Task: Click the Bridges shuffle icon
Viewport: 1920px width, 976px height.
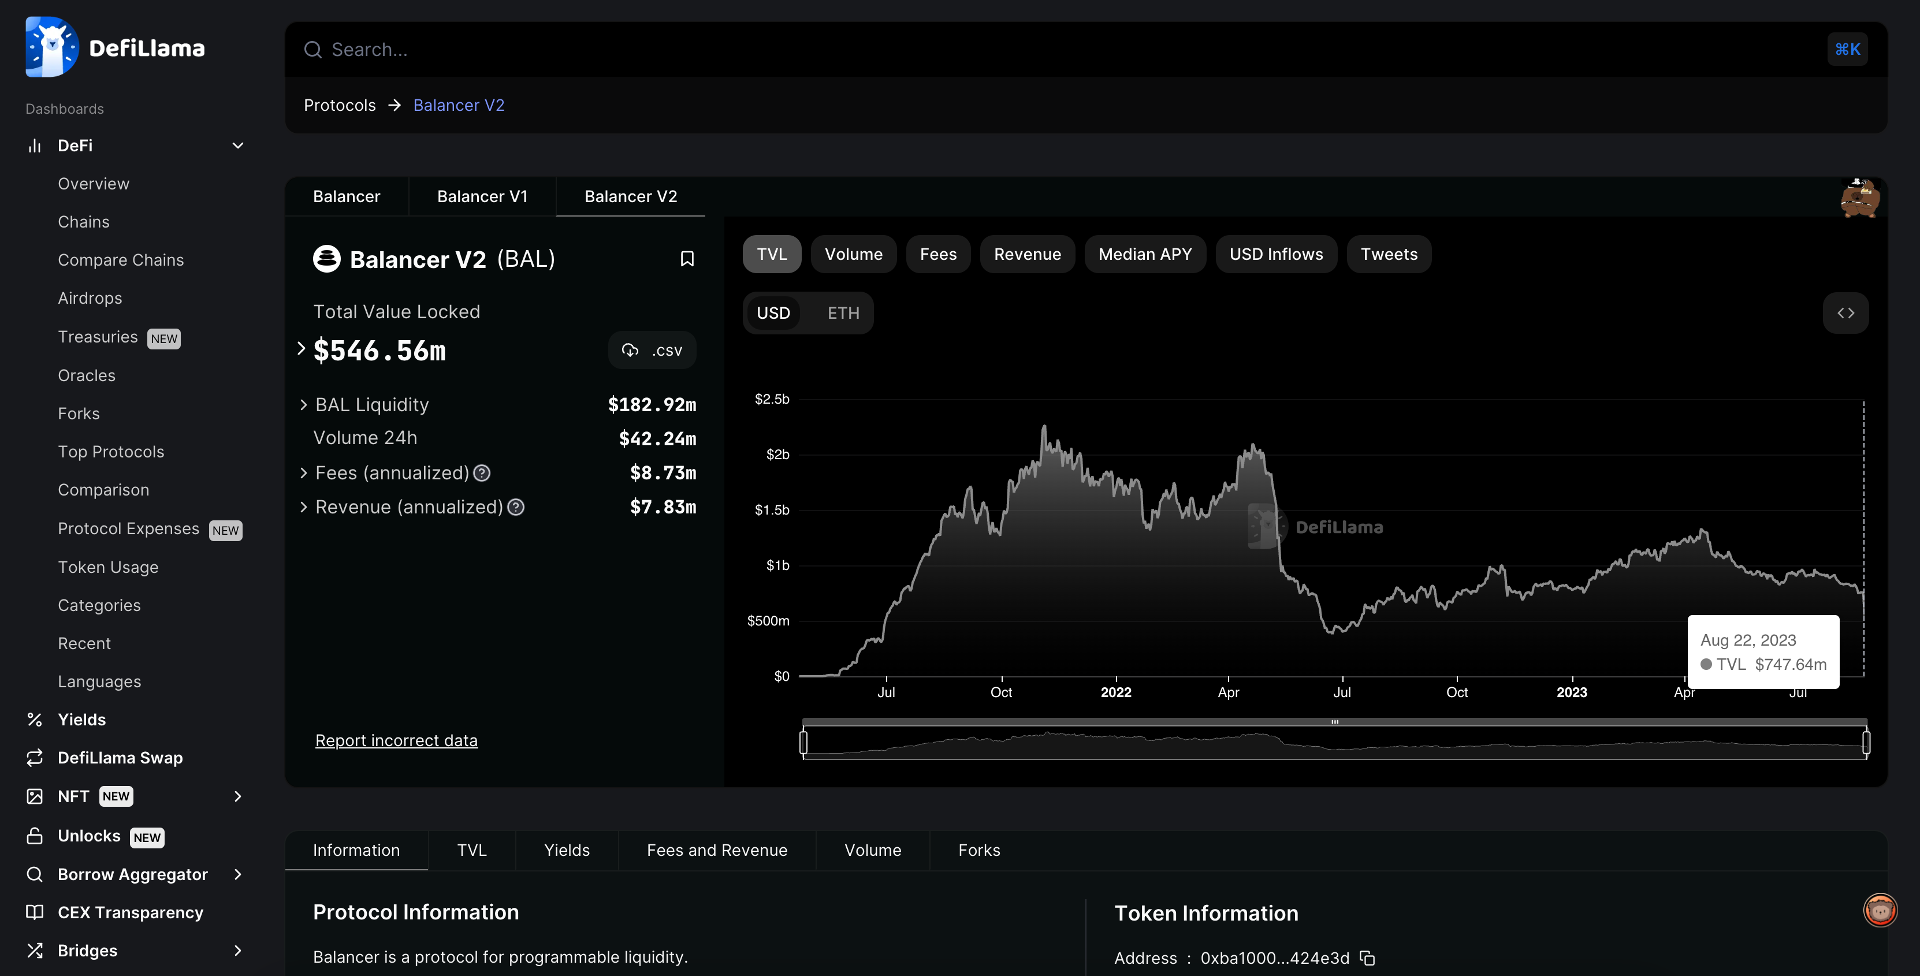Action: (x=35, y=950)
